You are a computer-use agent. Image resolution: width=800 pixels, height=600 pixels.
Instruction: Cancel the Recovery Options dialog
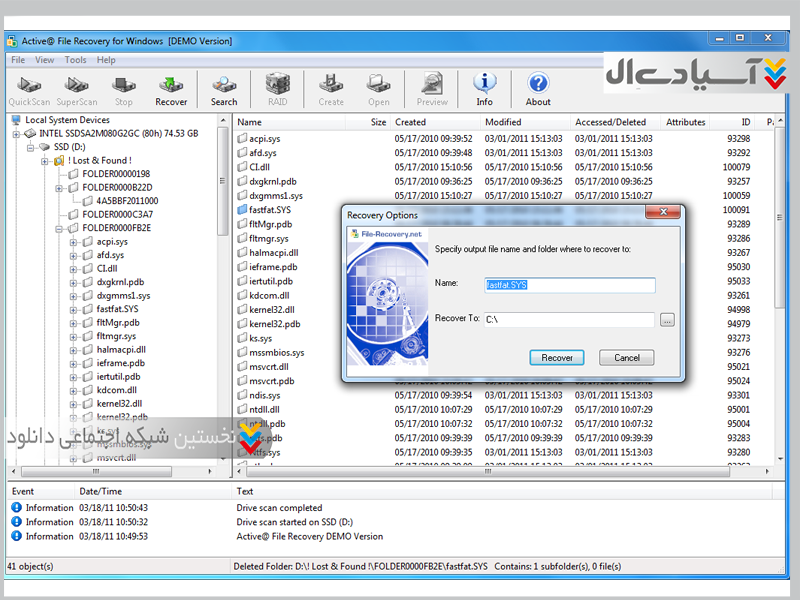[626, 357]
